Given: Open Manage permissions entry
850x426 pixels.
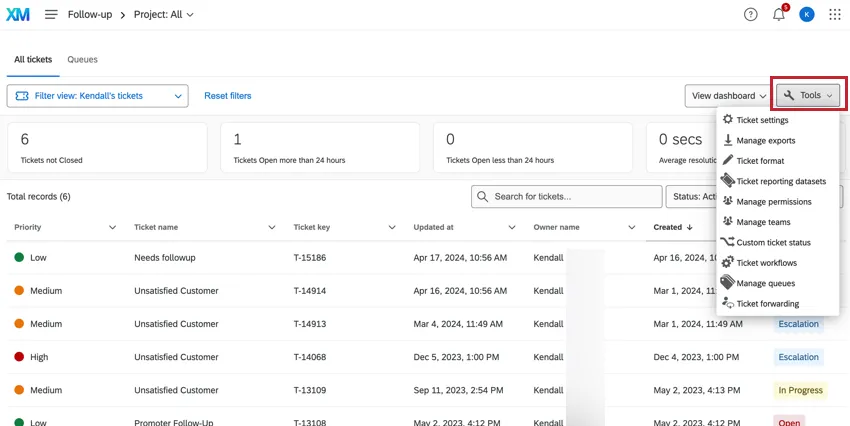Looking at the screenshot, I should pos(773,202).
